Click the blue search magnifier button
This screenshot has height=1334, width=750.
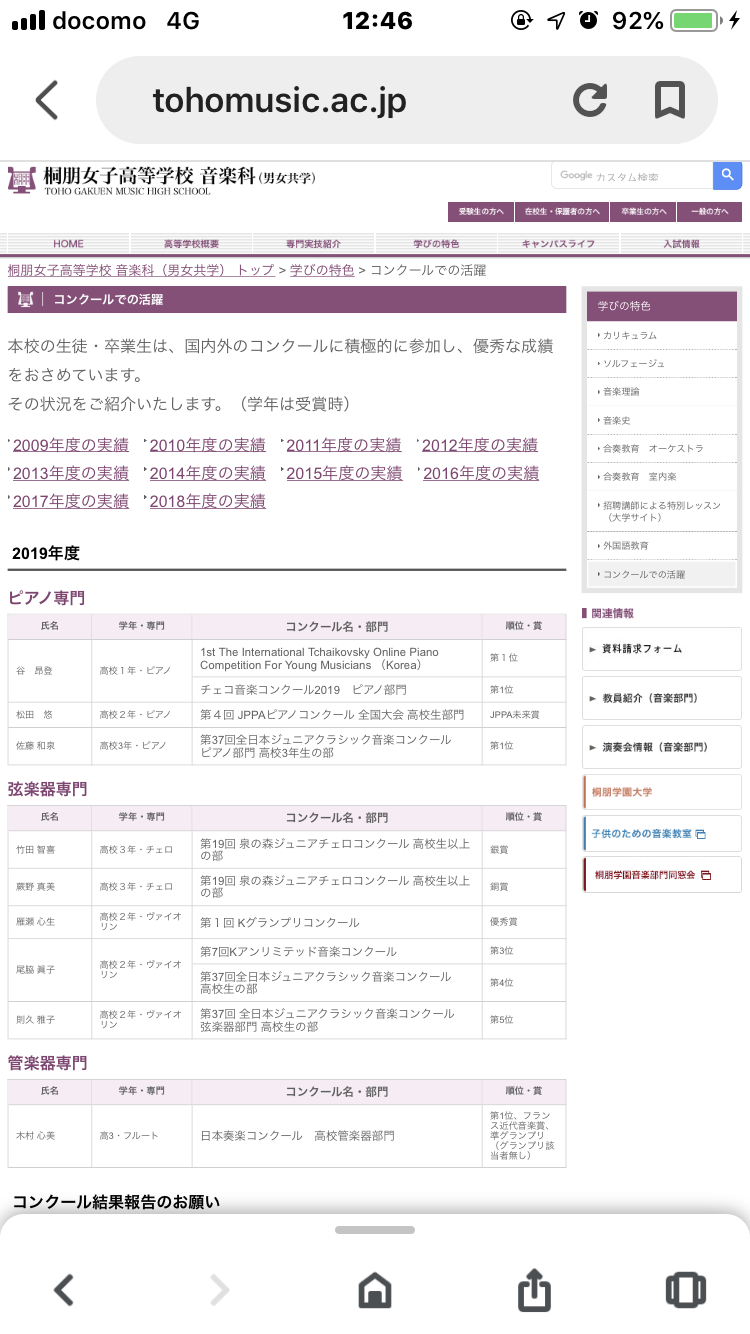[727, 175]
